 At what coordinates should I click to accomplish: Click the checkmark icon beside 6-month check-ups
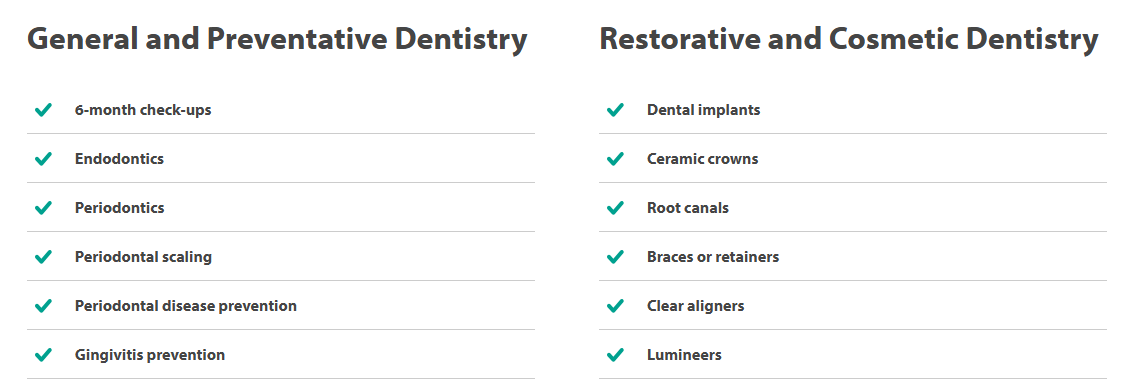(x=44, y=110)
